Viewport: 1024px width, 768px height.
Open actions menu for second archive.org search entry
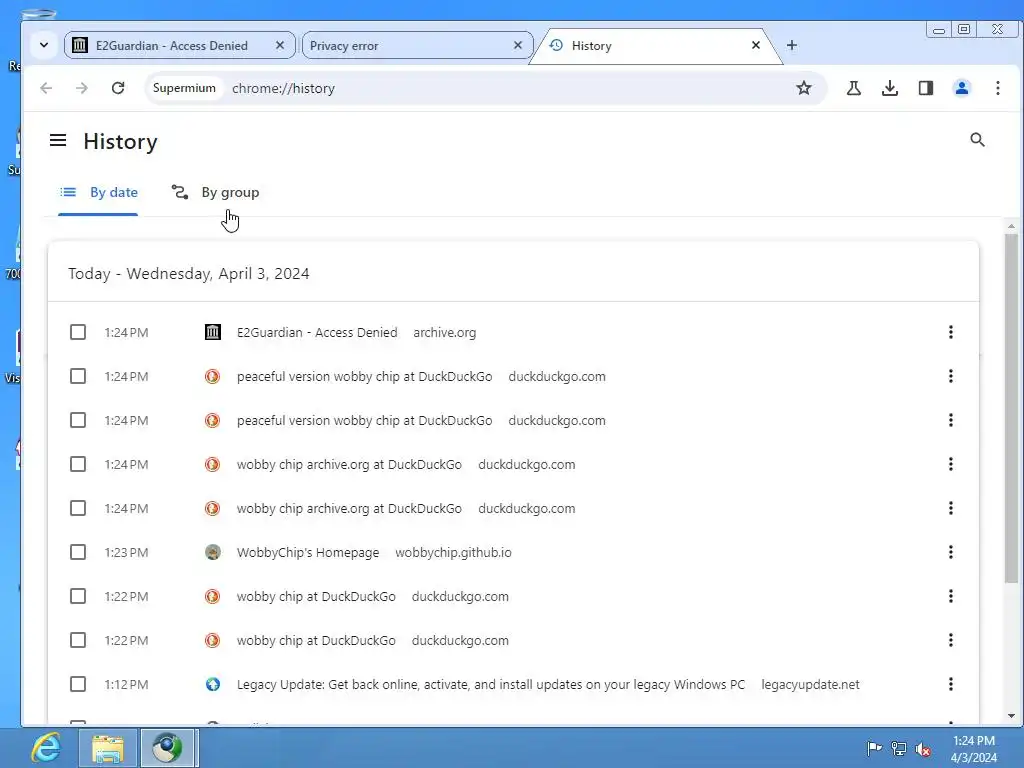coord(951,508)
